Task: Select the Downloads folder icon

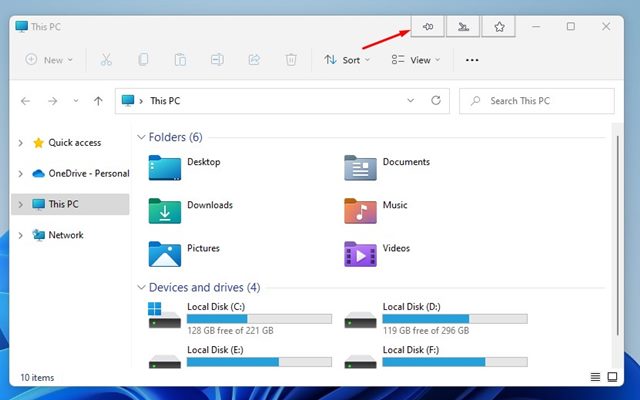Action: click(164, 211)
